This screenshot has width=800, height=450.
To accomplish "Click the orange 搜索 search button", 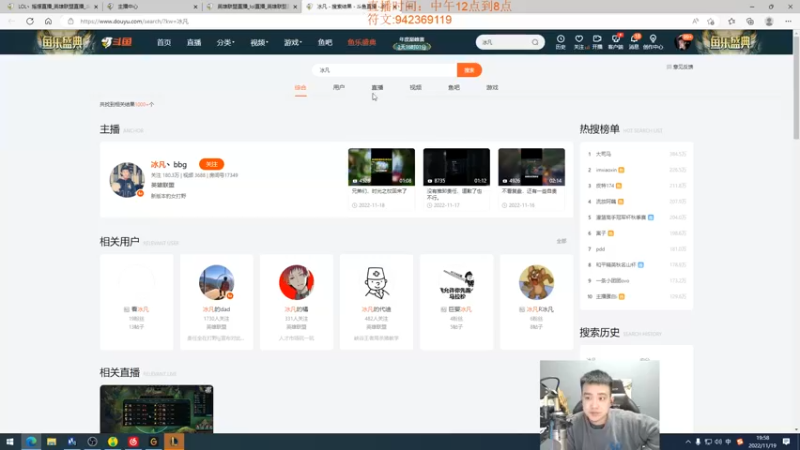I will click(x=469, y=70).
